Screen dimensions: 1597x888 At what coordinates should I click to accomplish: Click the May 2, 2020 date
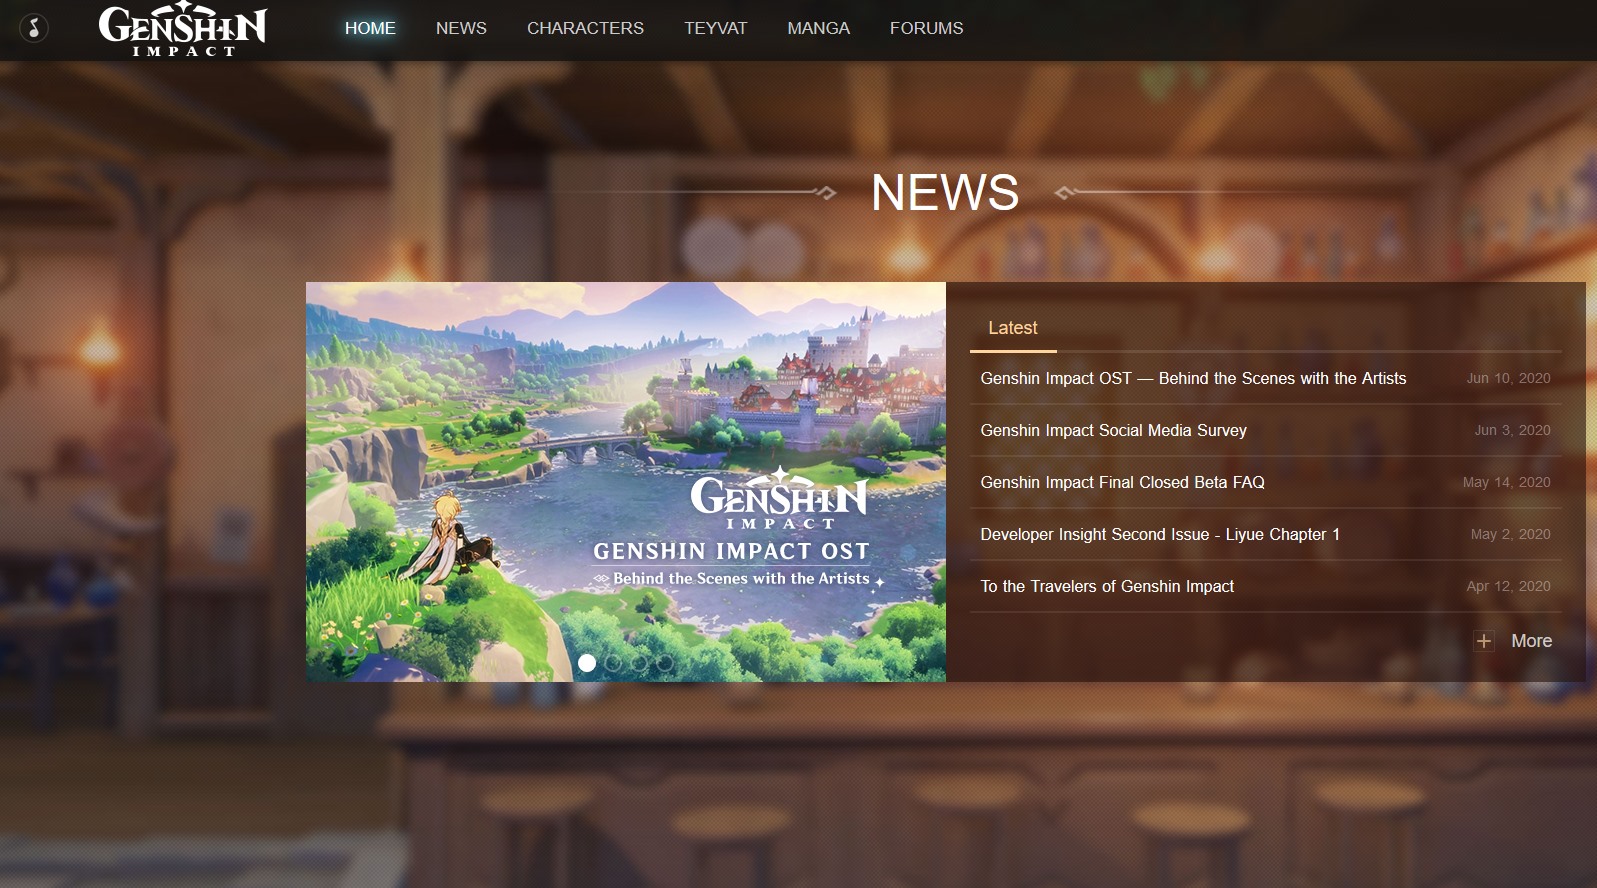coord(1510,534)
